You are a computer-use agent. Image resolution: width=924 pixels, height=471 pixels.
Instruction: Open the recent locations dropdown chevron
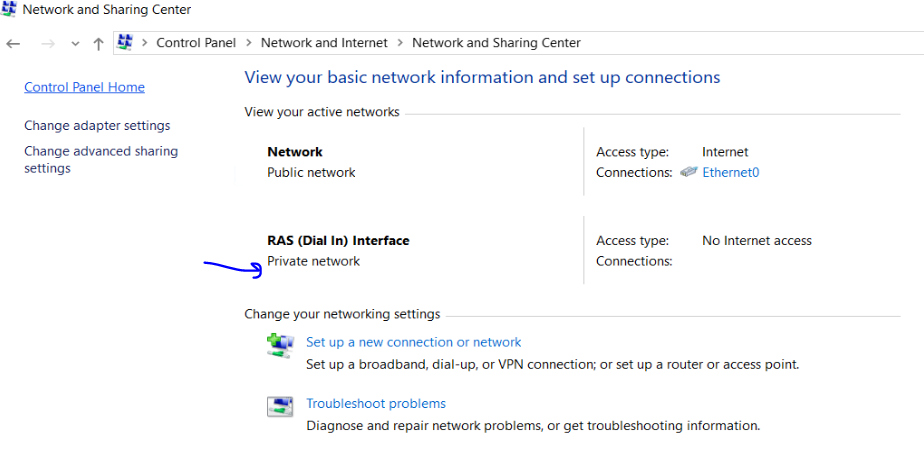(x=75, y=44)
